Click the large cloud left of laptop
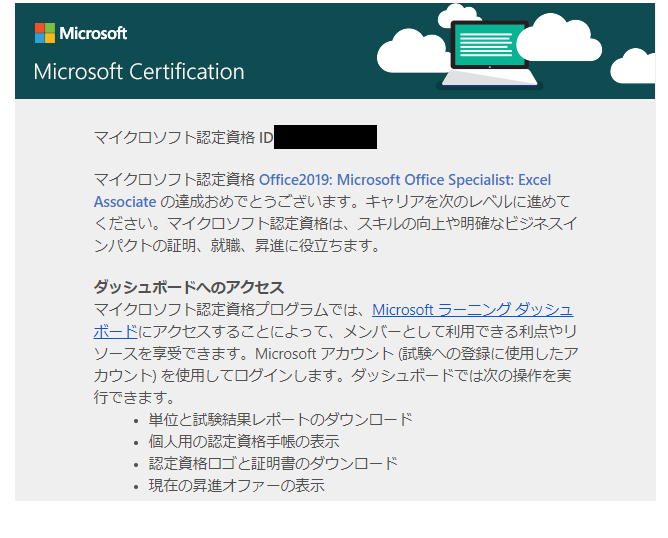 pyautogui.click(x=411, y=51)
